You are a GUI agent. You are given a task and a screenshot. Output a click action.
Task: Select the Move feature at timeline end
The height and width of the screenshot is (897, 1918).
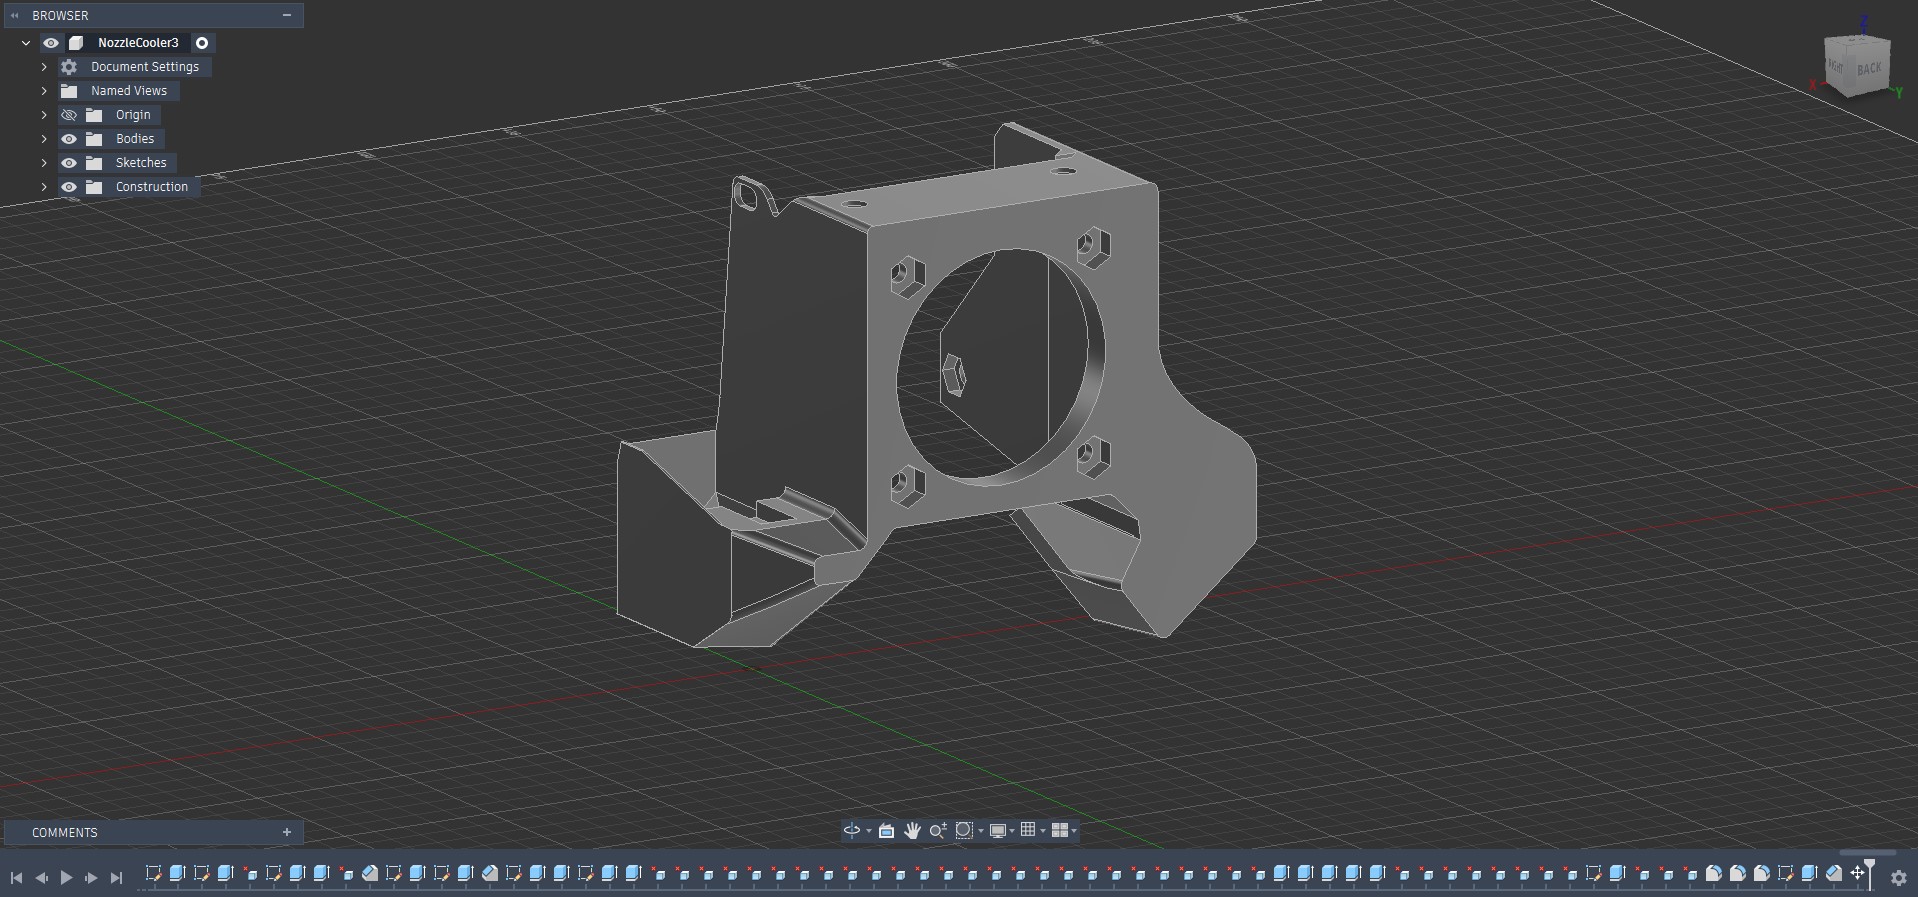(x=1857, y=873)
